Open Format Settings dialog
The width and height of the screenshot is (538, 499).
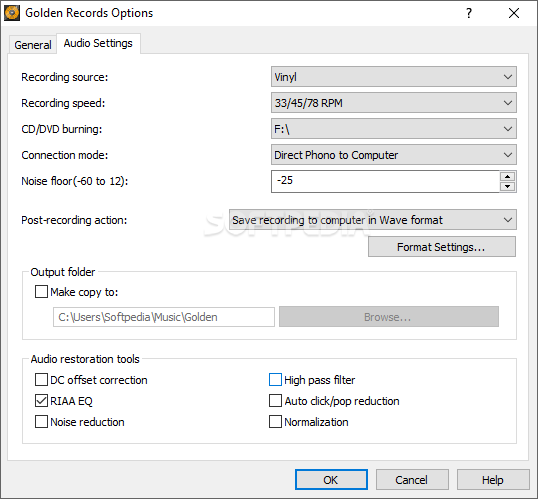[x=442, y=247]
